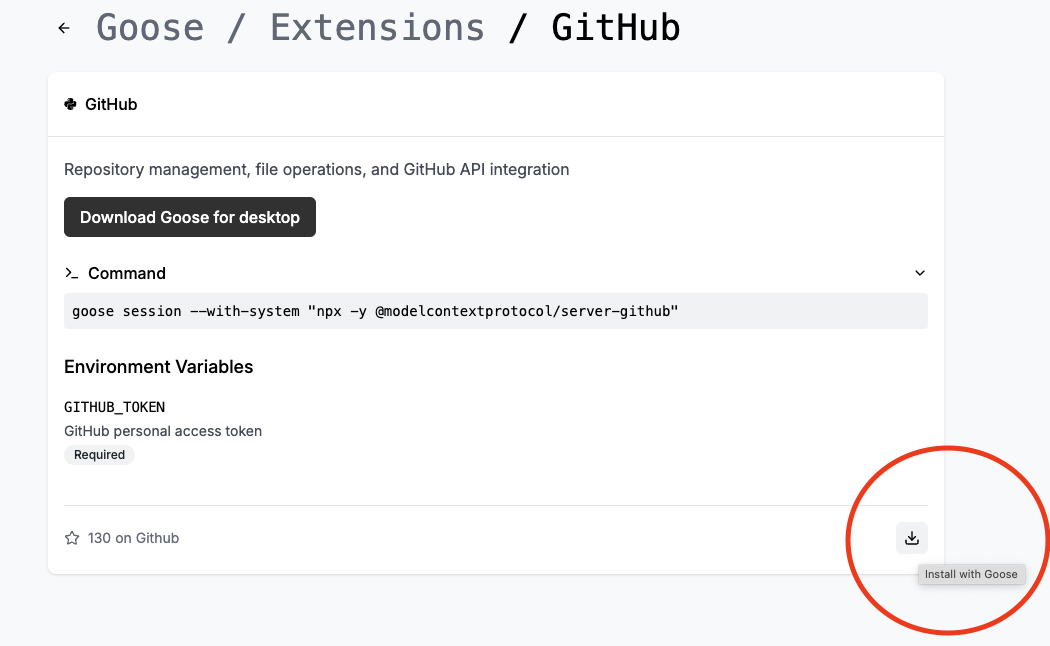1050x646 pixels.
Task: Click the Install with Goose tooltip
Action: (971, 574)
